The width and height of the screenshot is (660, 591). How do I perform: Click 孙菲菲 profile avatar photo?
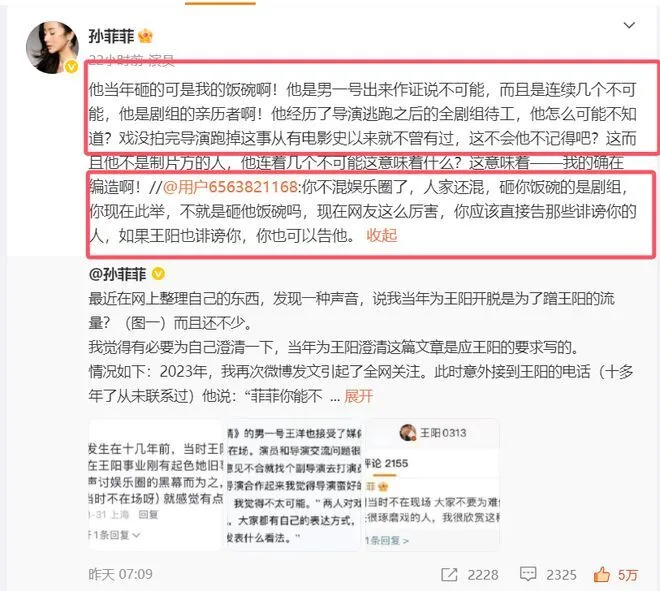tap(52, 47)
